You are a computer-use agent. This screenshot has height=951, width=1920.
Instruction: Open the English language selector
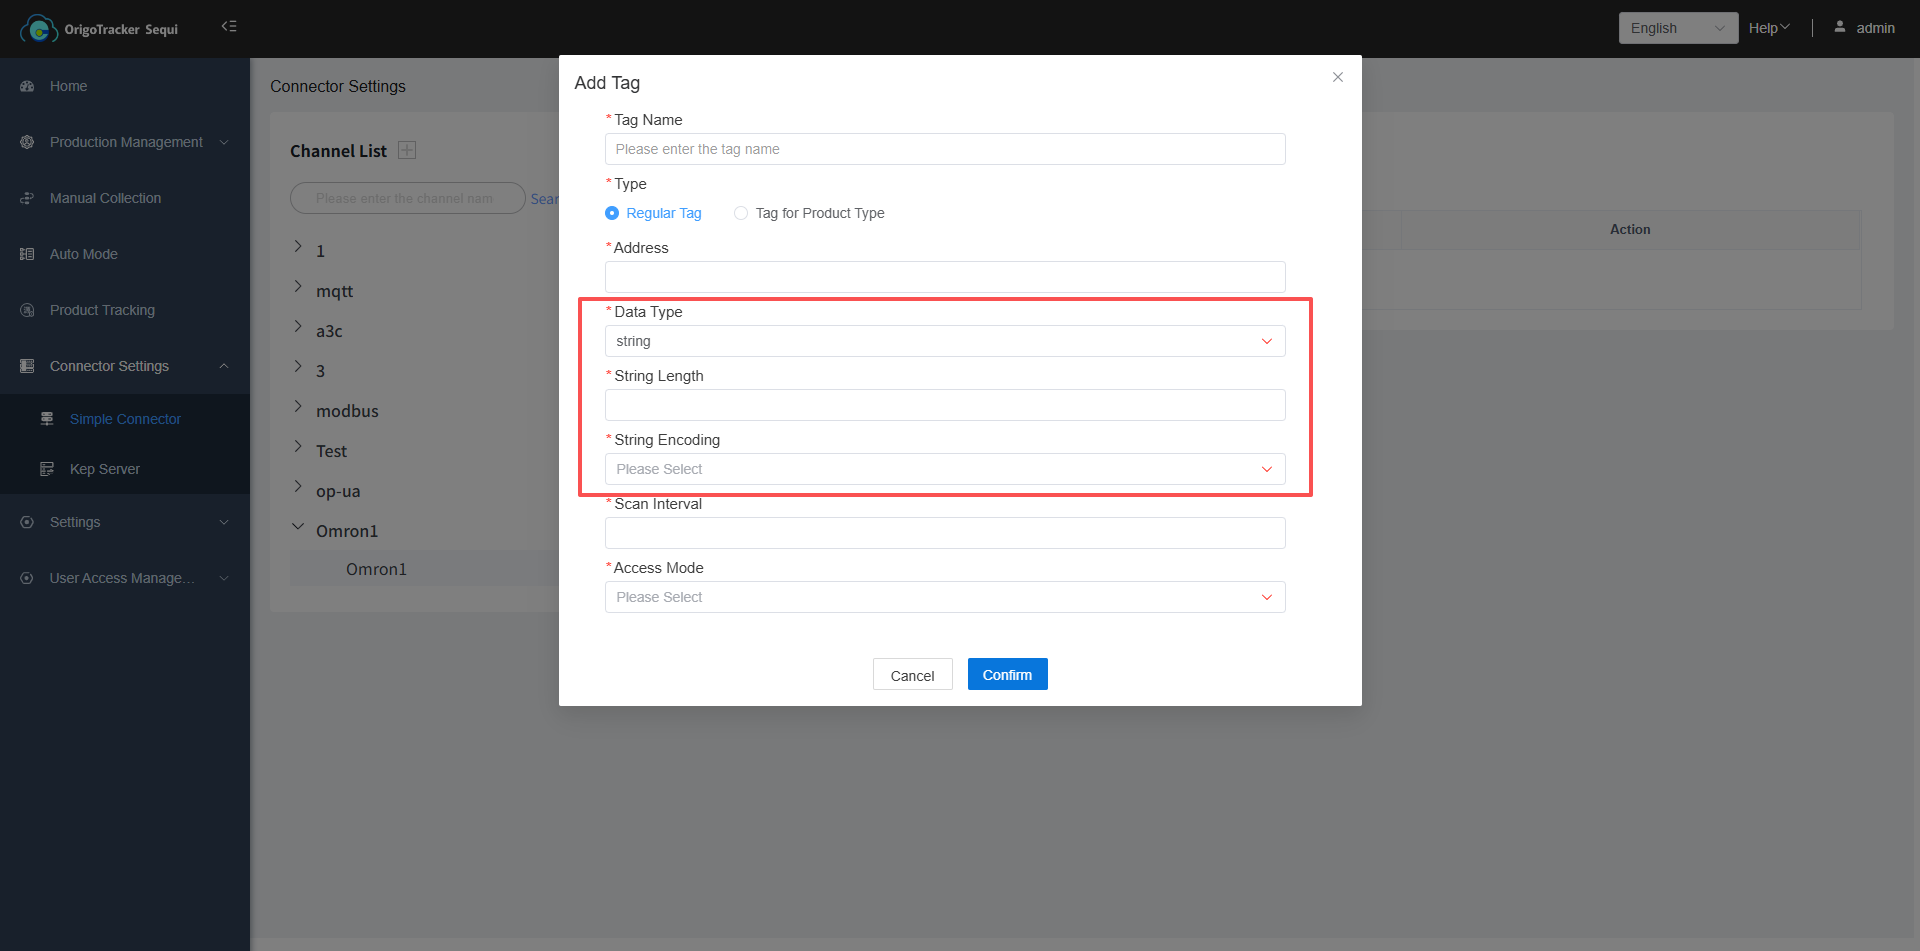click(1677, 28)
